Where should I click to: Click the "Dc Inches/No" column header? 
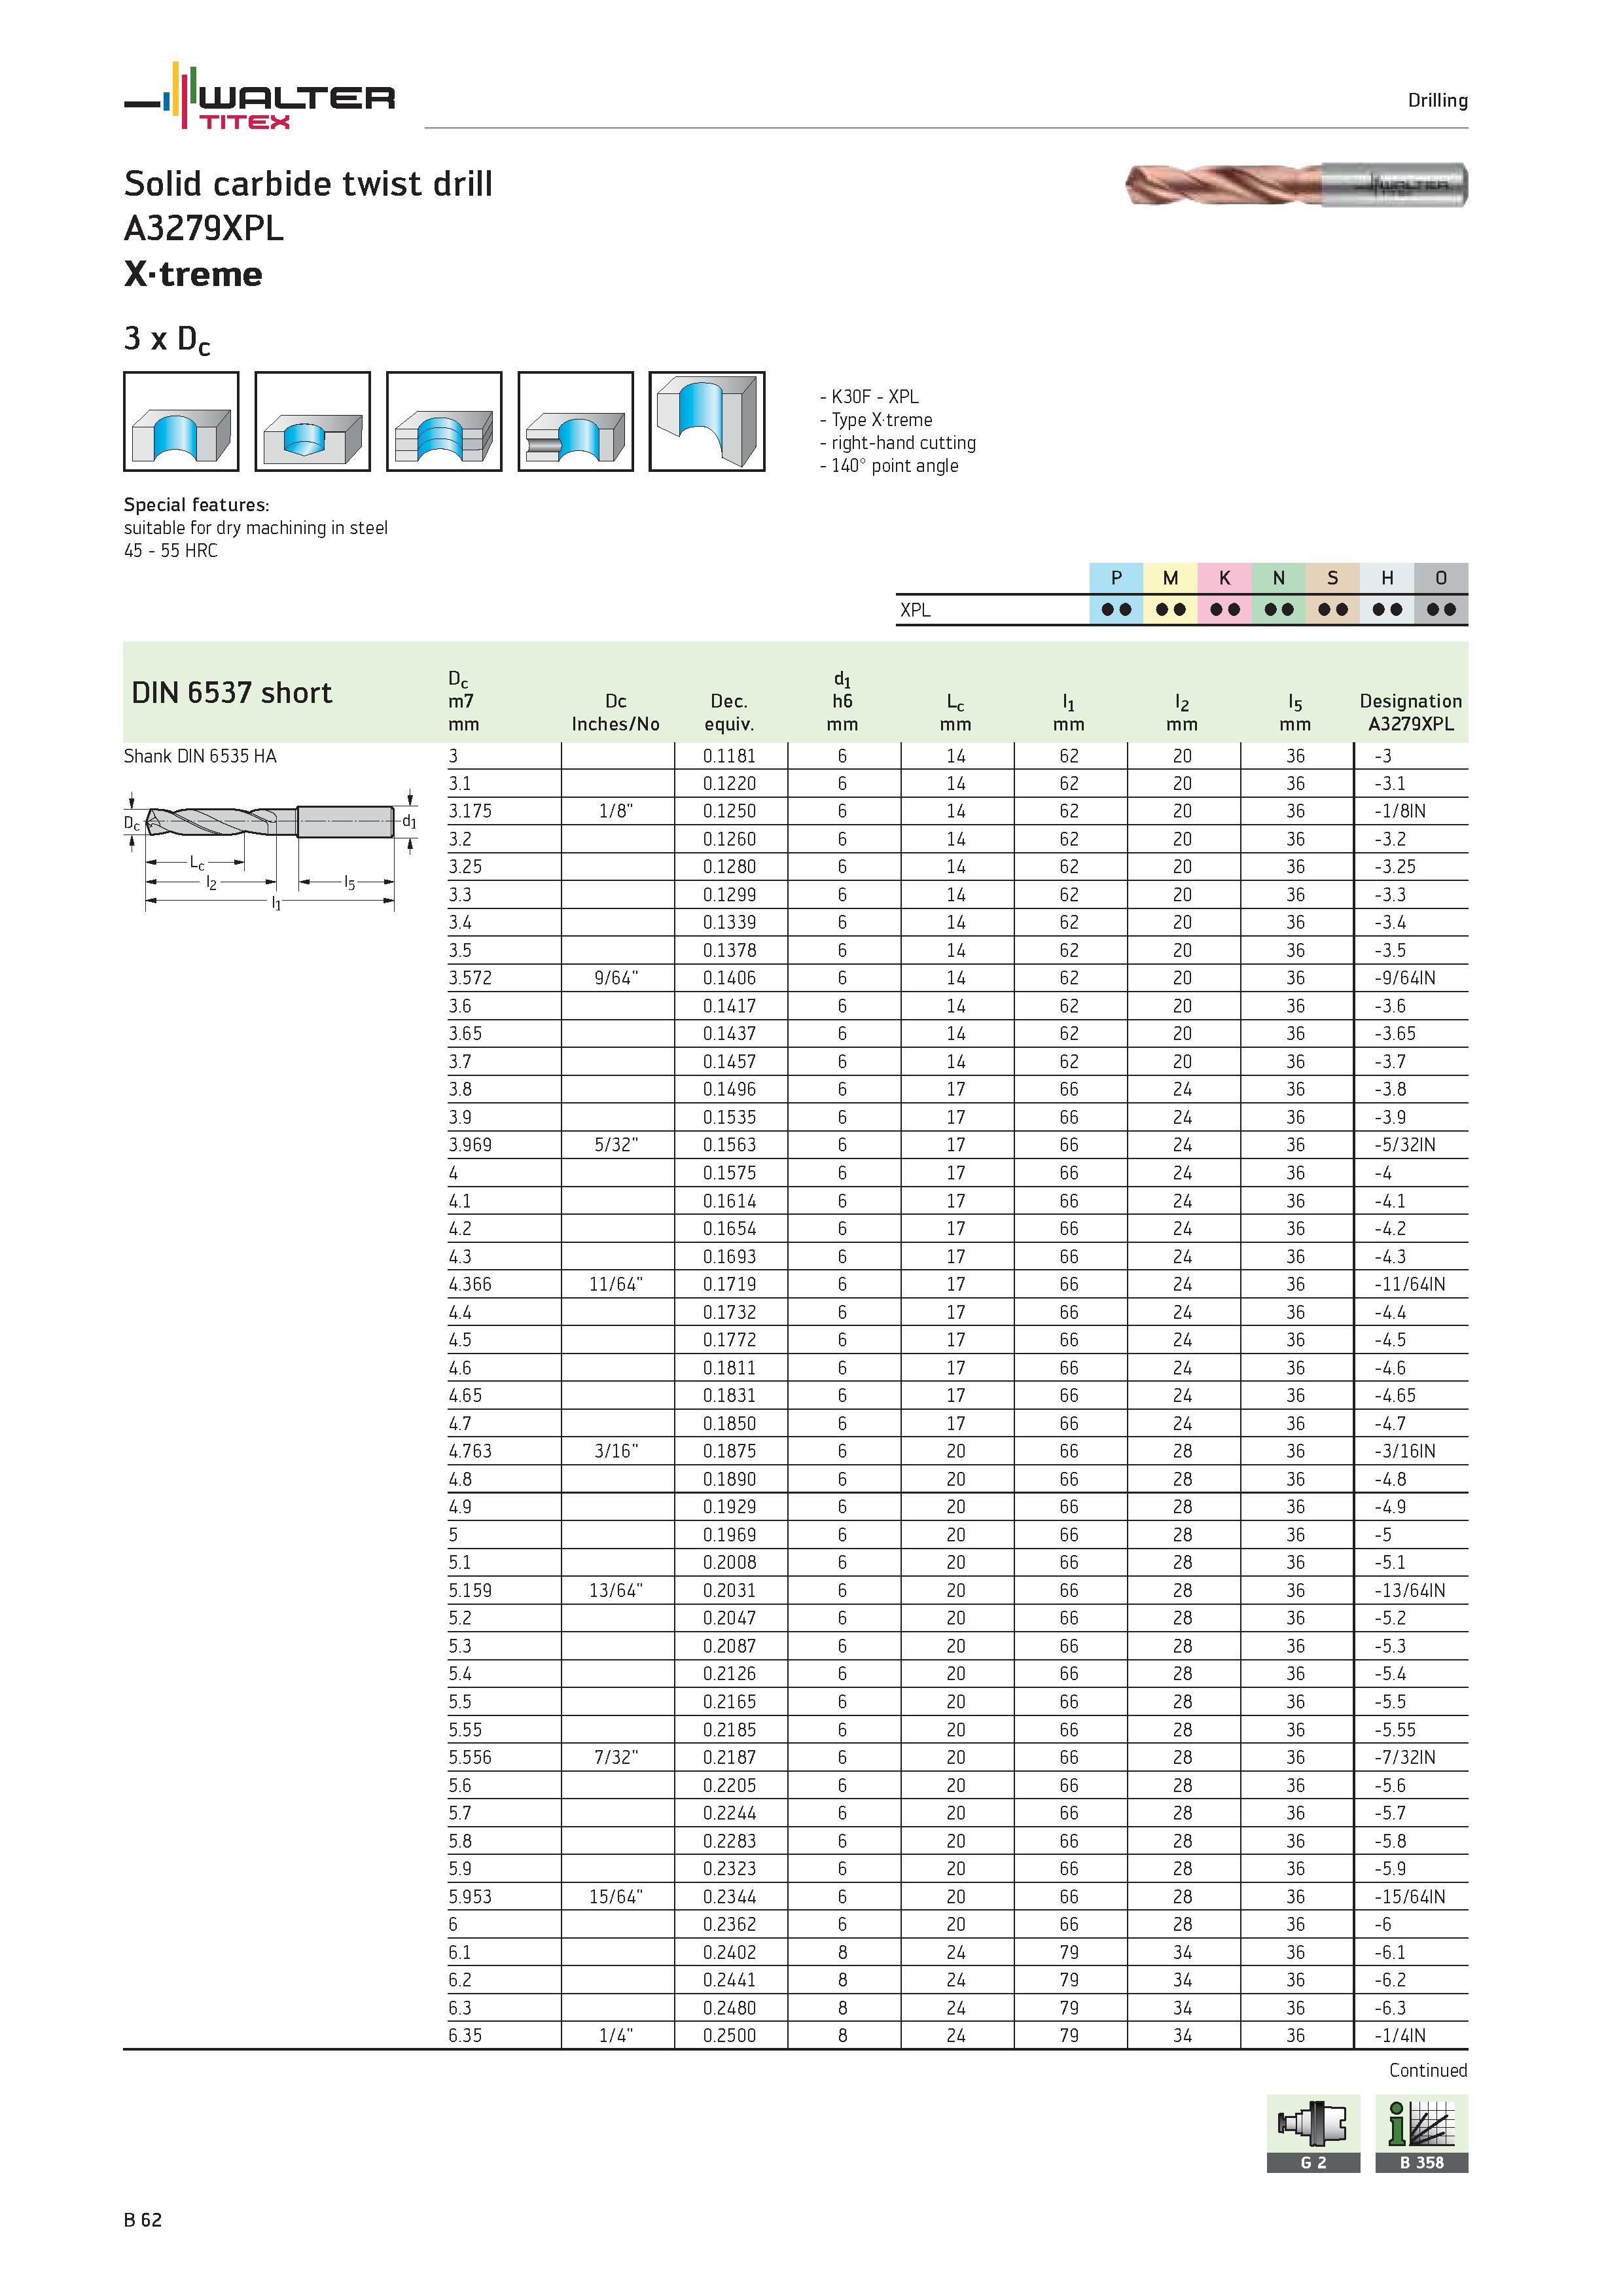coord(616,712)
